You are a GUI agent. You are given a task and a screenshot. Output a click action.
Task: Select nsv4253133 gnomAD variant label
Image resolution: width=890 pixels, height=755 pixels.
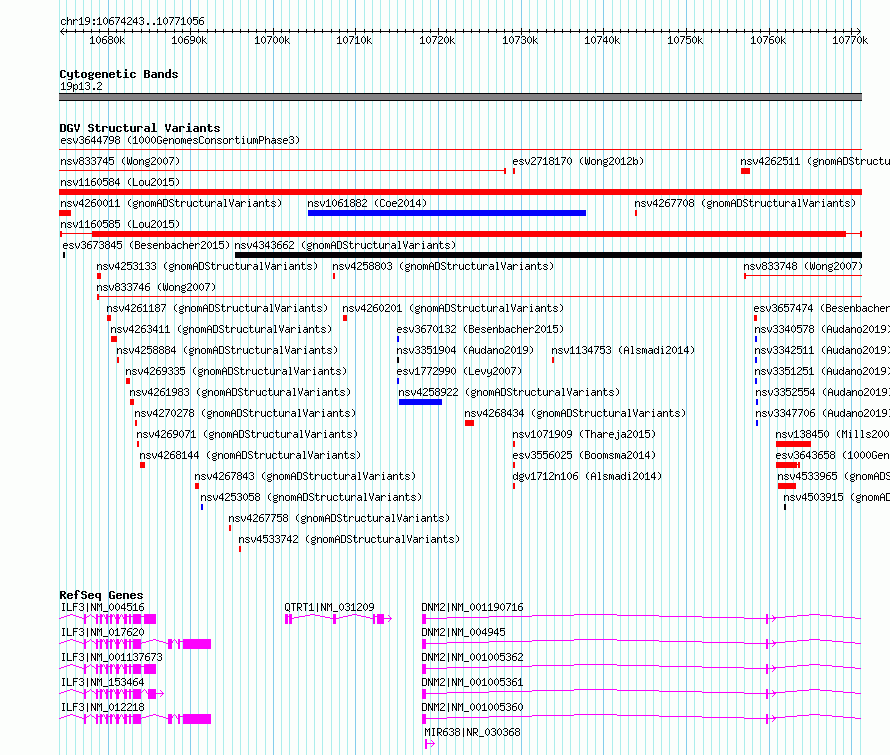click(207, 266)
